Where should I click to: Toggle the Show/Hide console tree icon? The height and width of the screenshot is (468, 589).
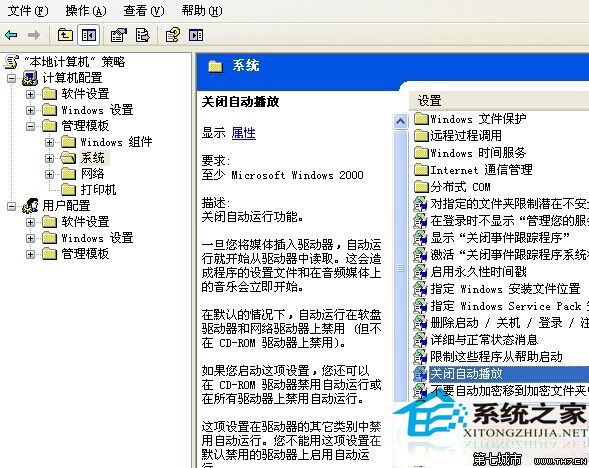(x=89, y=35)
